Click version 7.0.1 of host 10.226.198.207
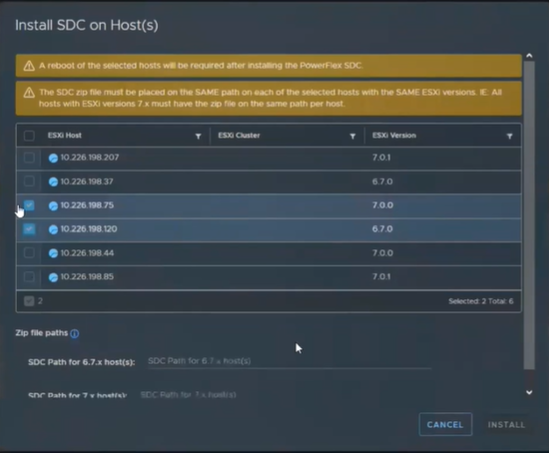Image resolution: width=549 pixels, height=453 pixels. click(381, 158)
